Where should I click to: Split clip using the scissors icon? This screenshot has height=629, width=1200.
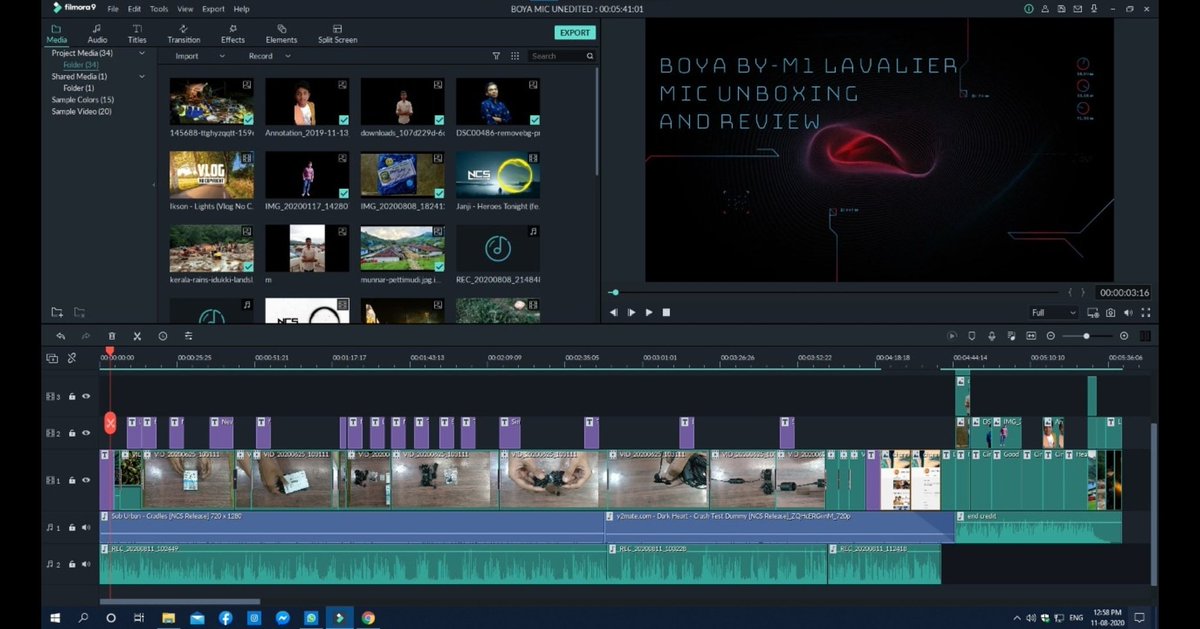(x=137, y=336)
